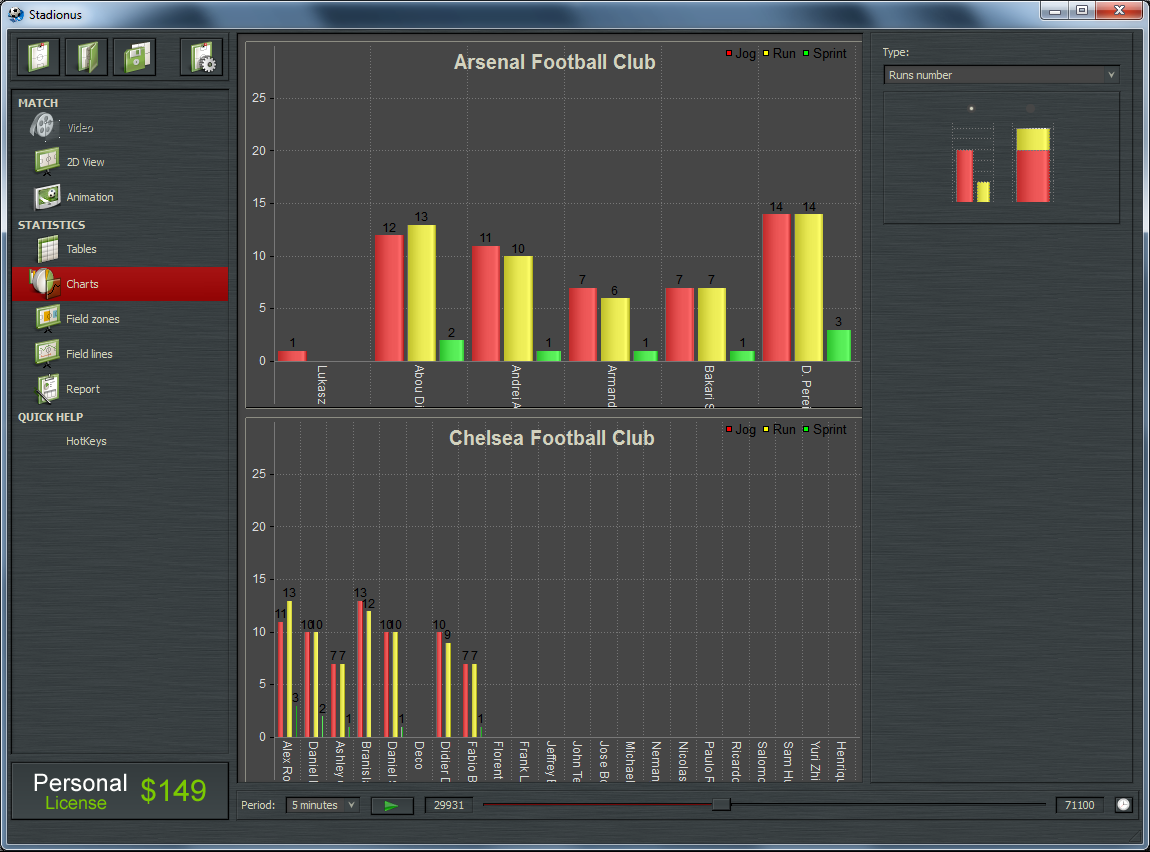Click the Sprint legend entry in Chelsea chart

pyautogui.click(x=824, y=430)
